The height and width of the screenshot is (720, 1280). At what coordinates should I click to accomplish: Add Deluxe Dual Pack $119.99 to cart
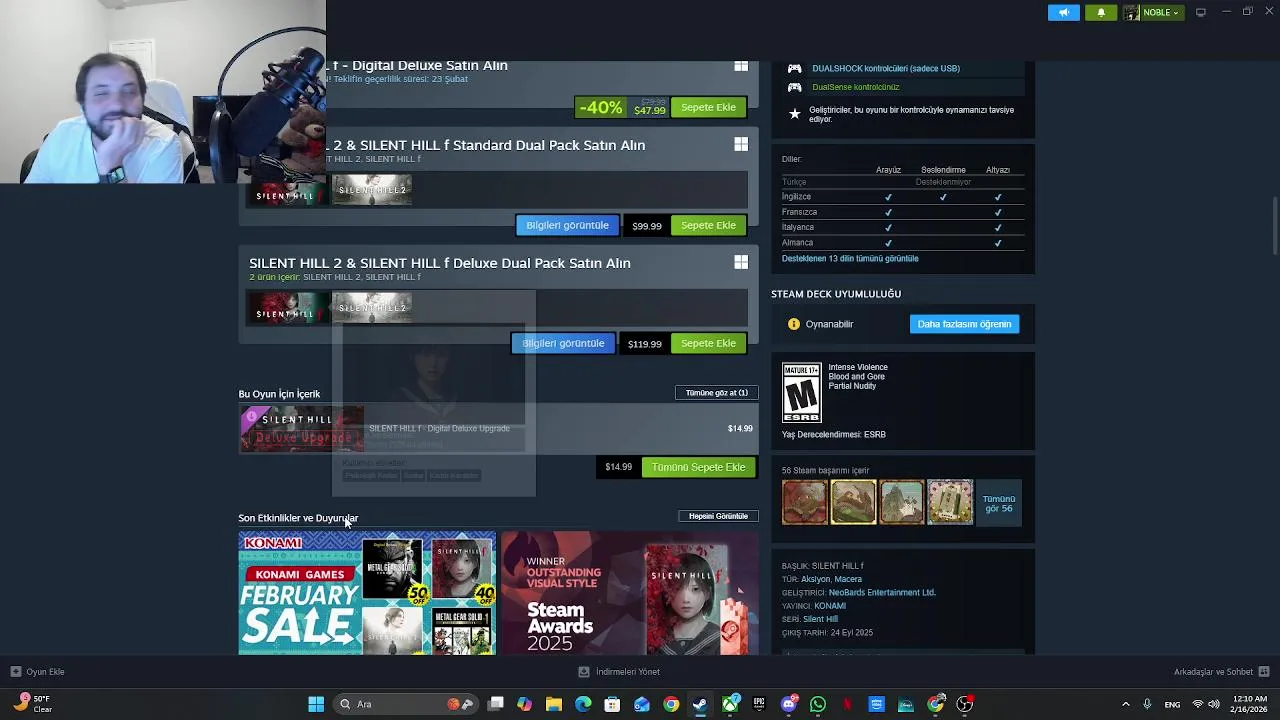pyautogui.click(x=708, y=343)
